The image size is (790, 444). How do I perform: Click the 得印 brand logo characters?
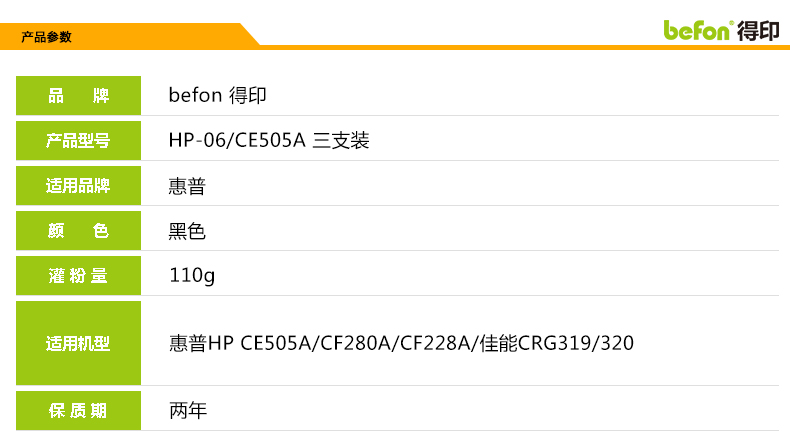pos(757,30)
